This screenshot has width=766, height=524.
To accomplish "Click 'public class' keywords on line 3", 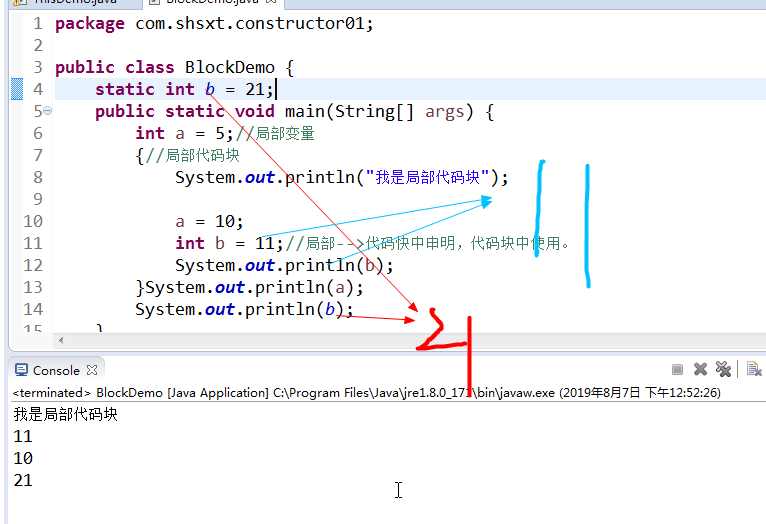I will point(114,68).
